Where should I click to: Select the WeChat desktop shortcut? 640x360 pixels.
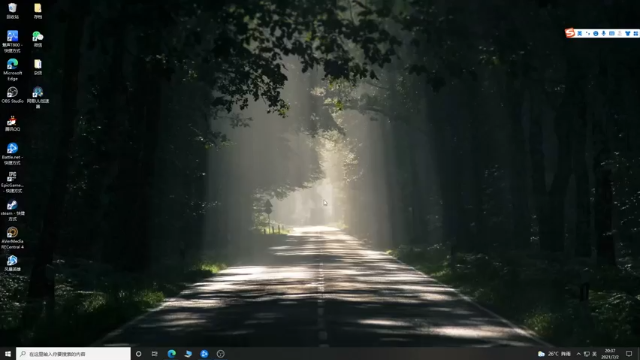coord(38,39)
